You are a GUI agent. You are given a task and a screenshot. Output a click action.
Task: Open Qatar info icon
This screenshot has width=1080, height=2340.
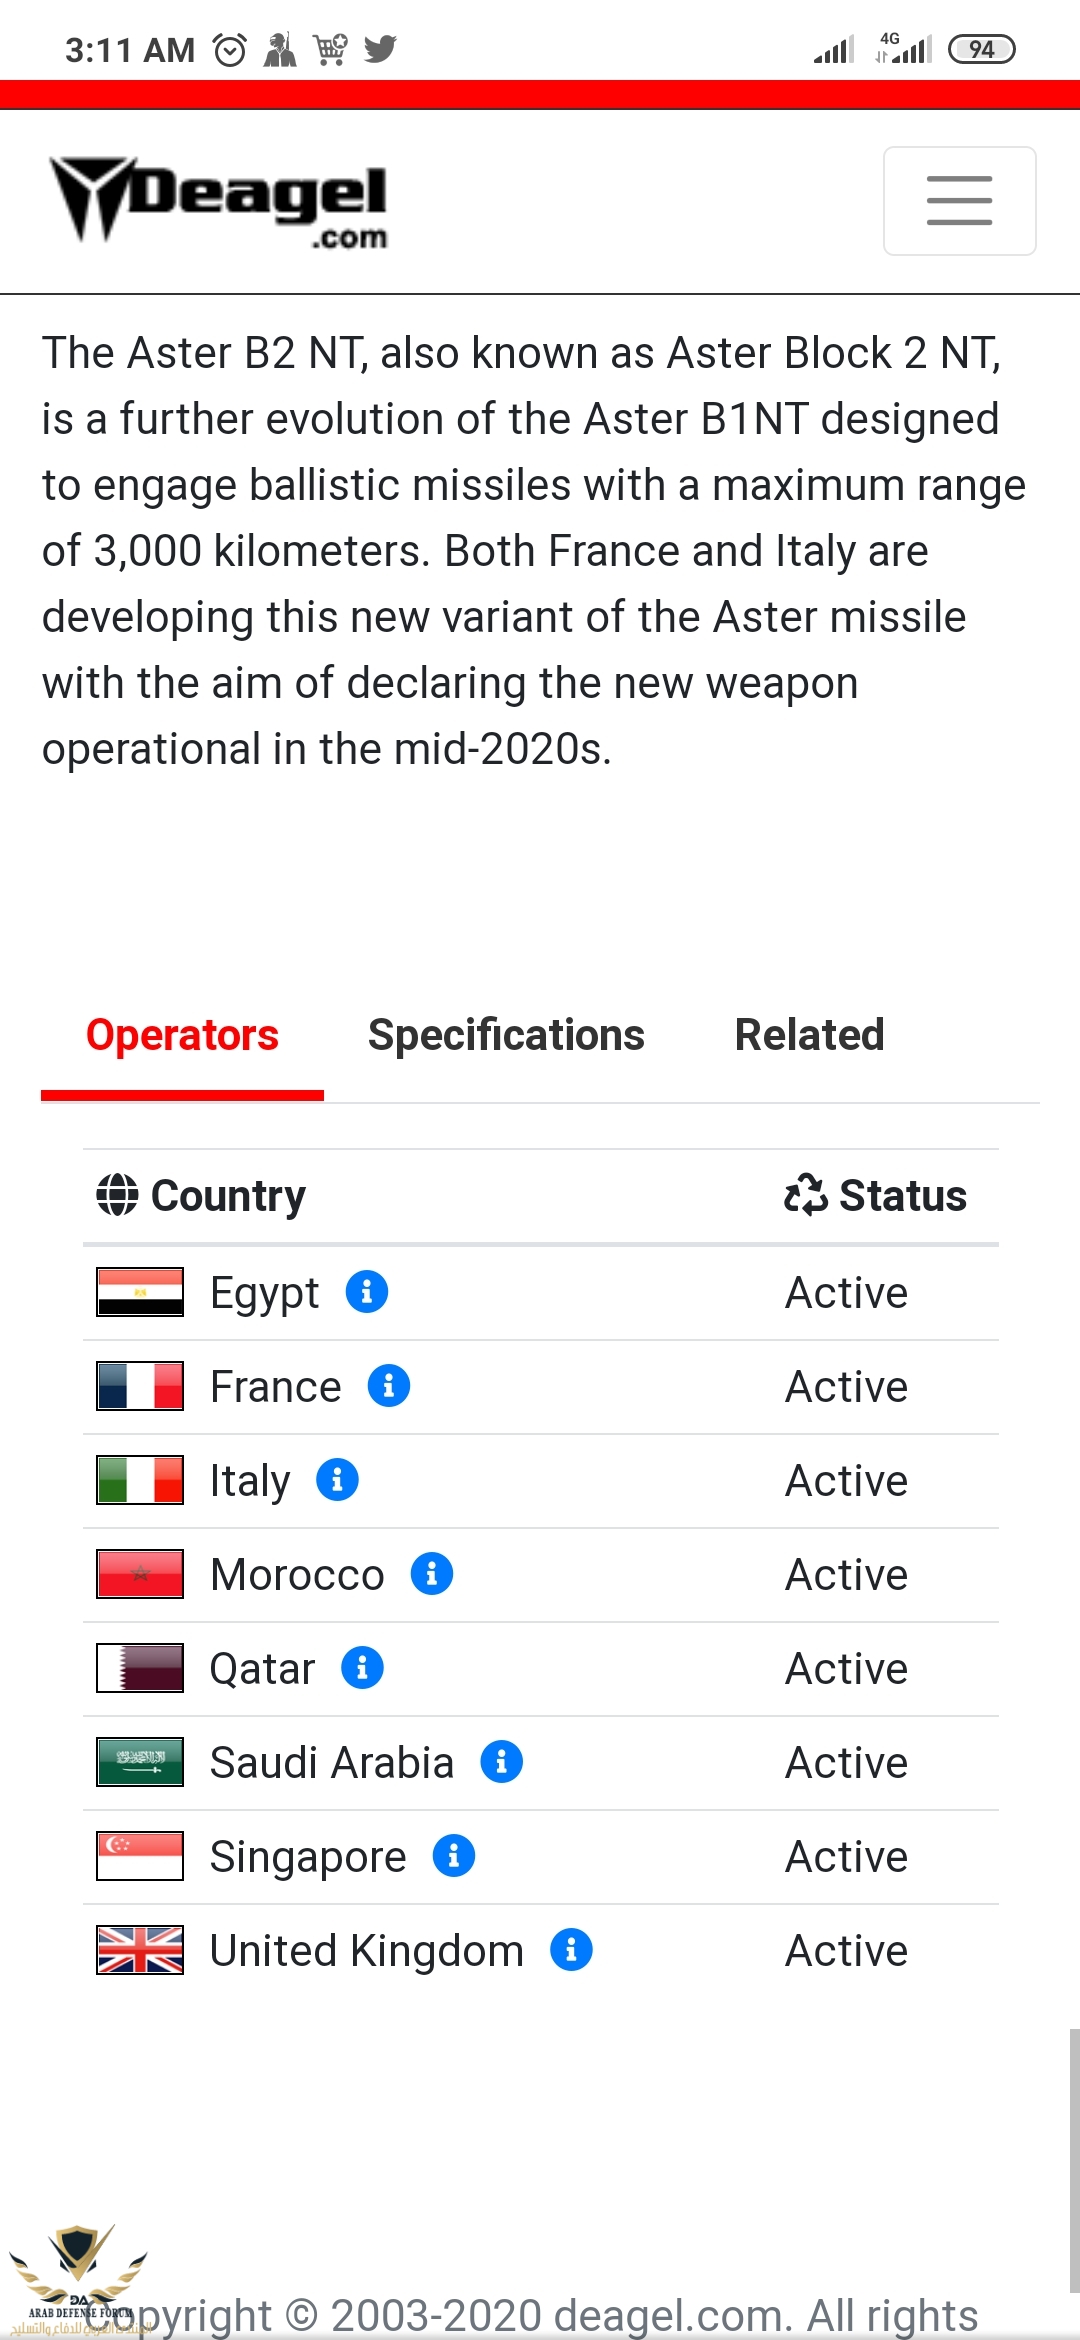[x=363, y=1668]
